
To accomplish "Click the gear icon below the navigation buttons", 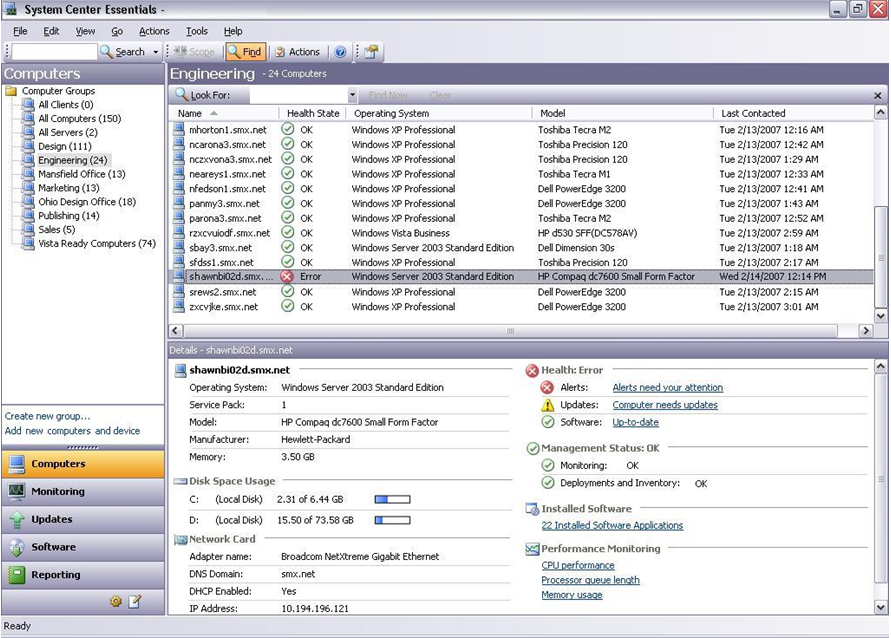I will [x=116, y=601].
